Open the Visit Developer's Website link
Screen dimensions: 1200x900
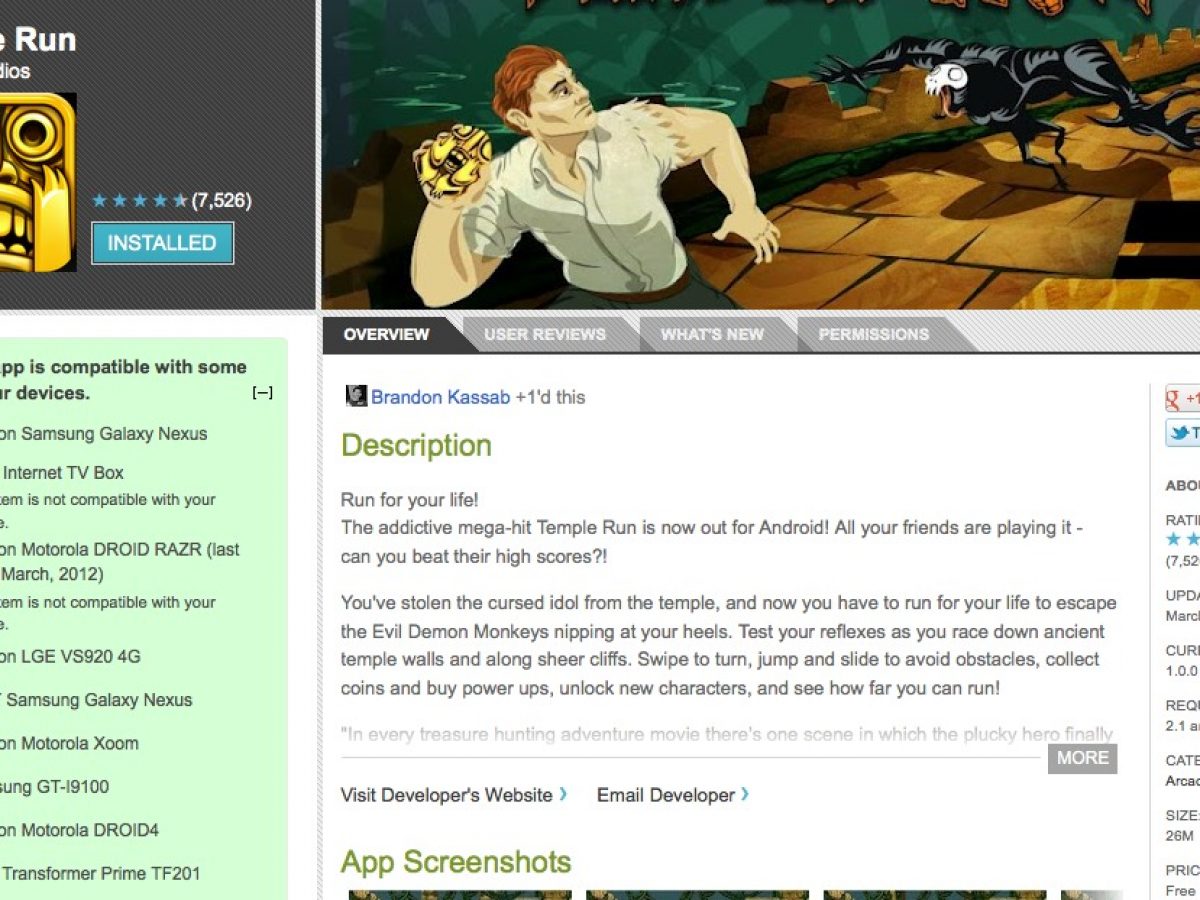(454, 795)
